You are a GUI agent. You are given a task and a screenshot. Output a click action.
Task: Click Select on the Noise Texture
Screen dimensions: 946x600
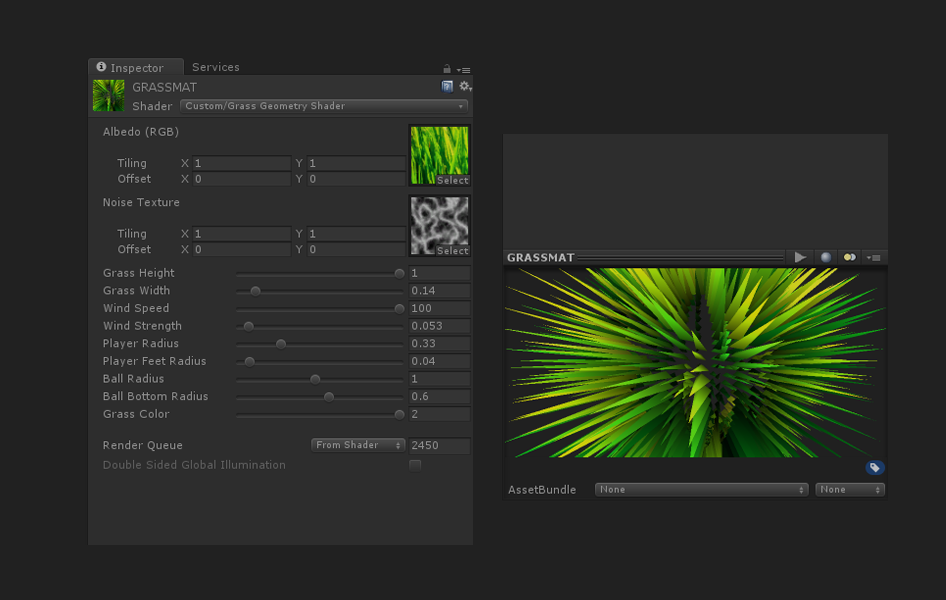[x=452, y=251]
